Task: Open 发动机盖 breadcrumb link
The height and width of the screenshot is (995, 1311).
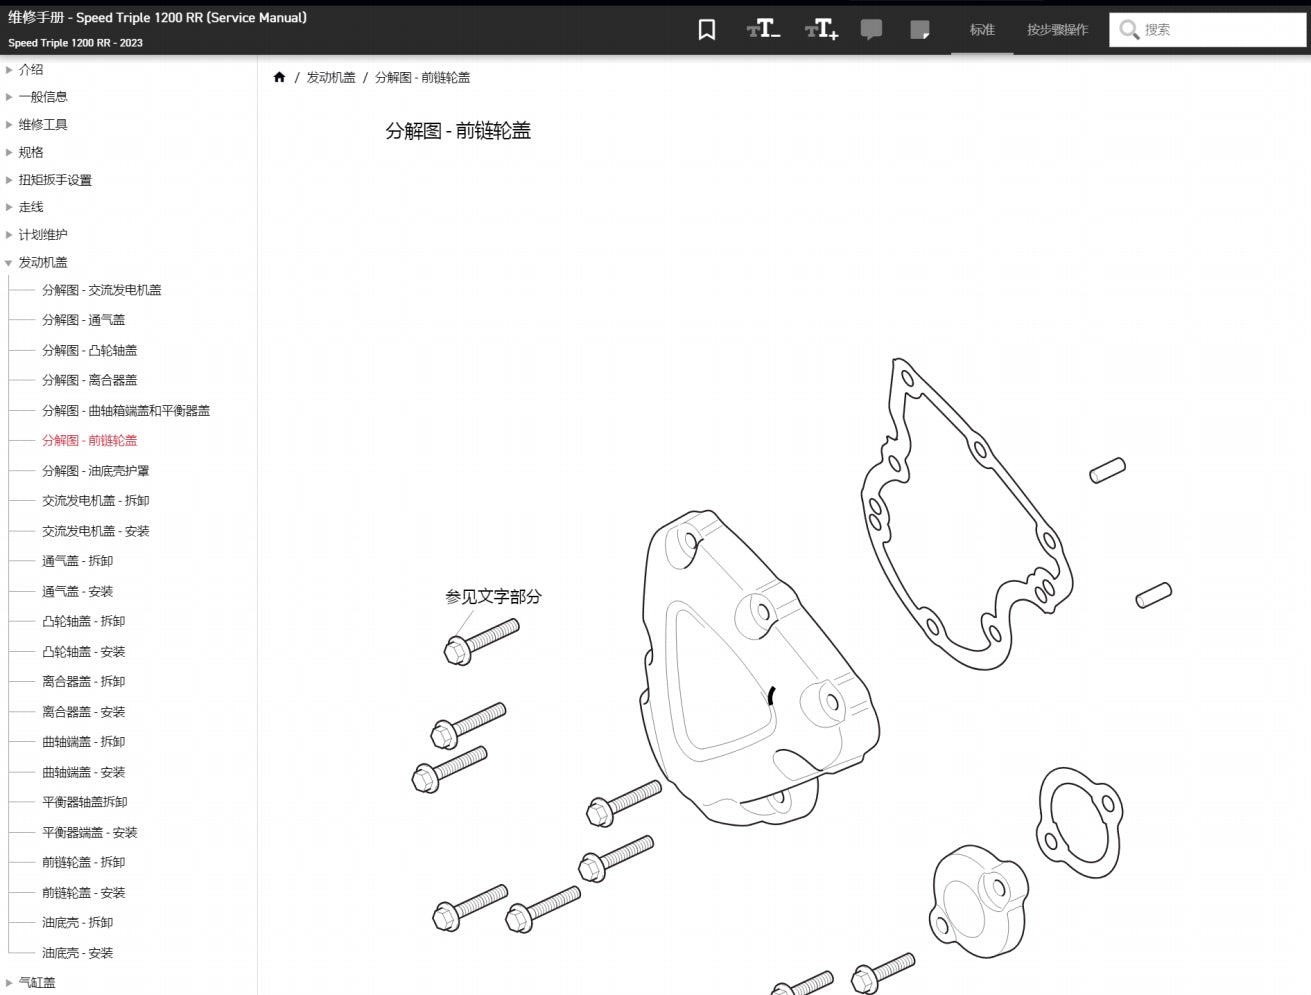Action: tap(330, 77)
